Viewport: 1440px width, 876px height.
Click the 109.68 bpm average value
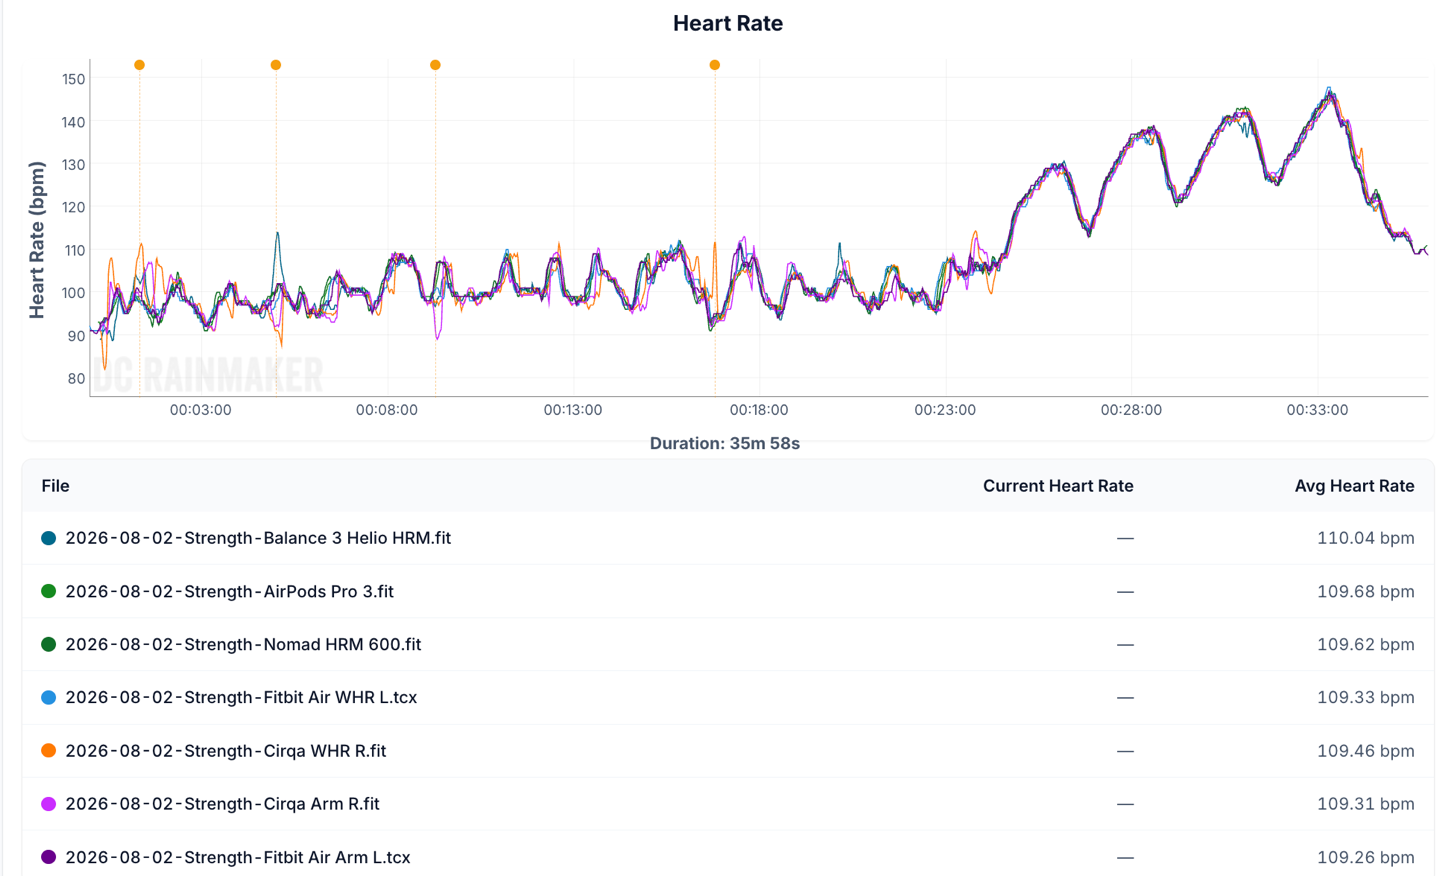(x=1365, y=591)
